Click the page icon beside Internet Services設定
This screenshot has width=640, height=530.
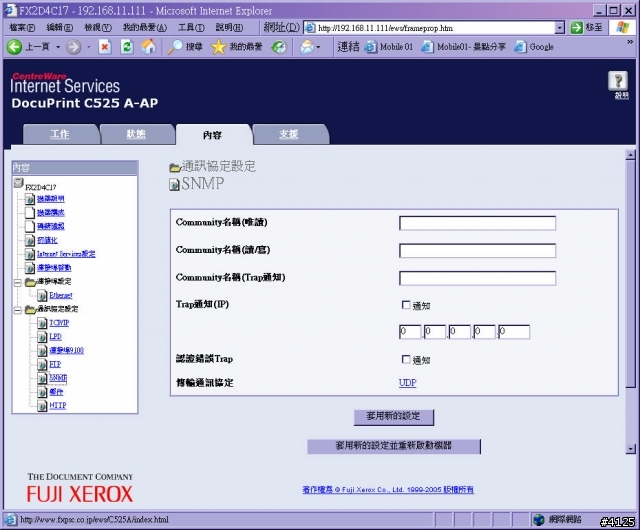(x=29, y=254)
